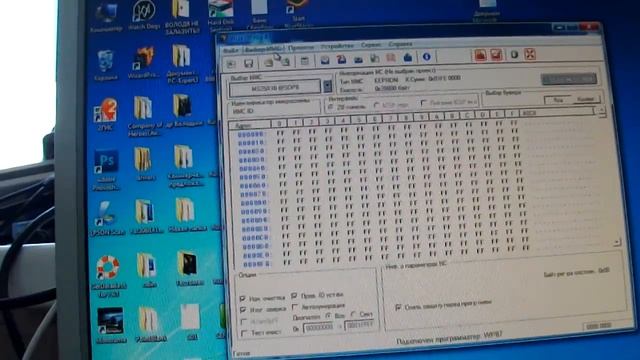This screenshot has width=640, height=360.
Task: Click address row 000000 in hex table
Action: [x=251, y=134]
